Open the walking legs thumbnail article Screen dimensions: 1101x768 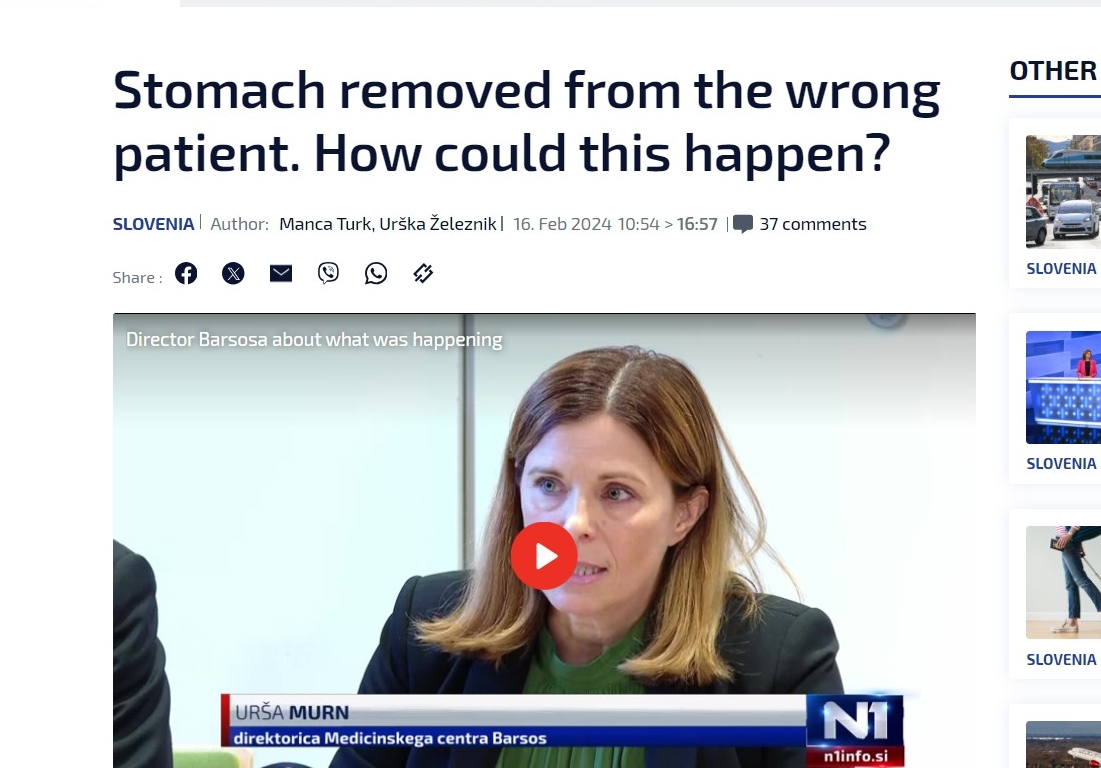[x=1063, y=582]
